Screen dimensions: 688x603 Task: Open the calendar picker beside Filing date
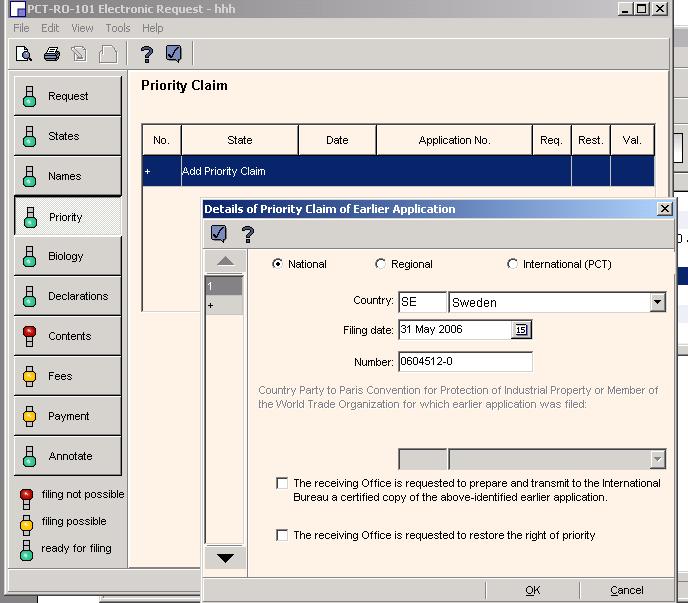point(521,330)
